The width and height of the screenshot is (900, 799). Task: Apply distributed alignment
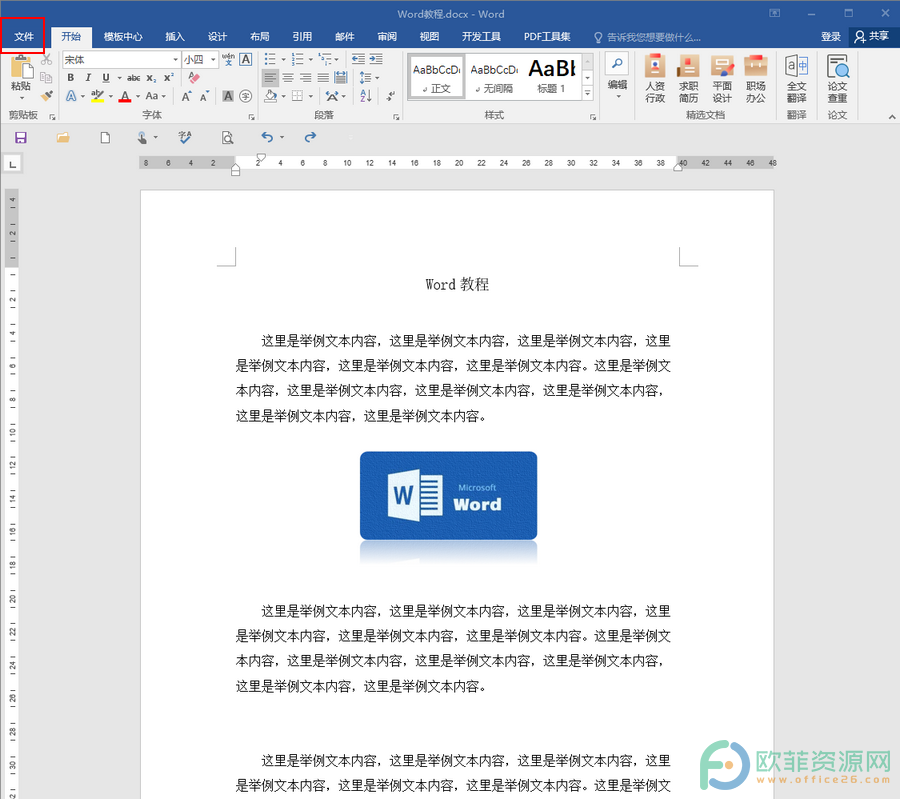click(341, 77)
